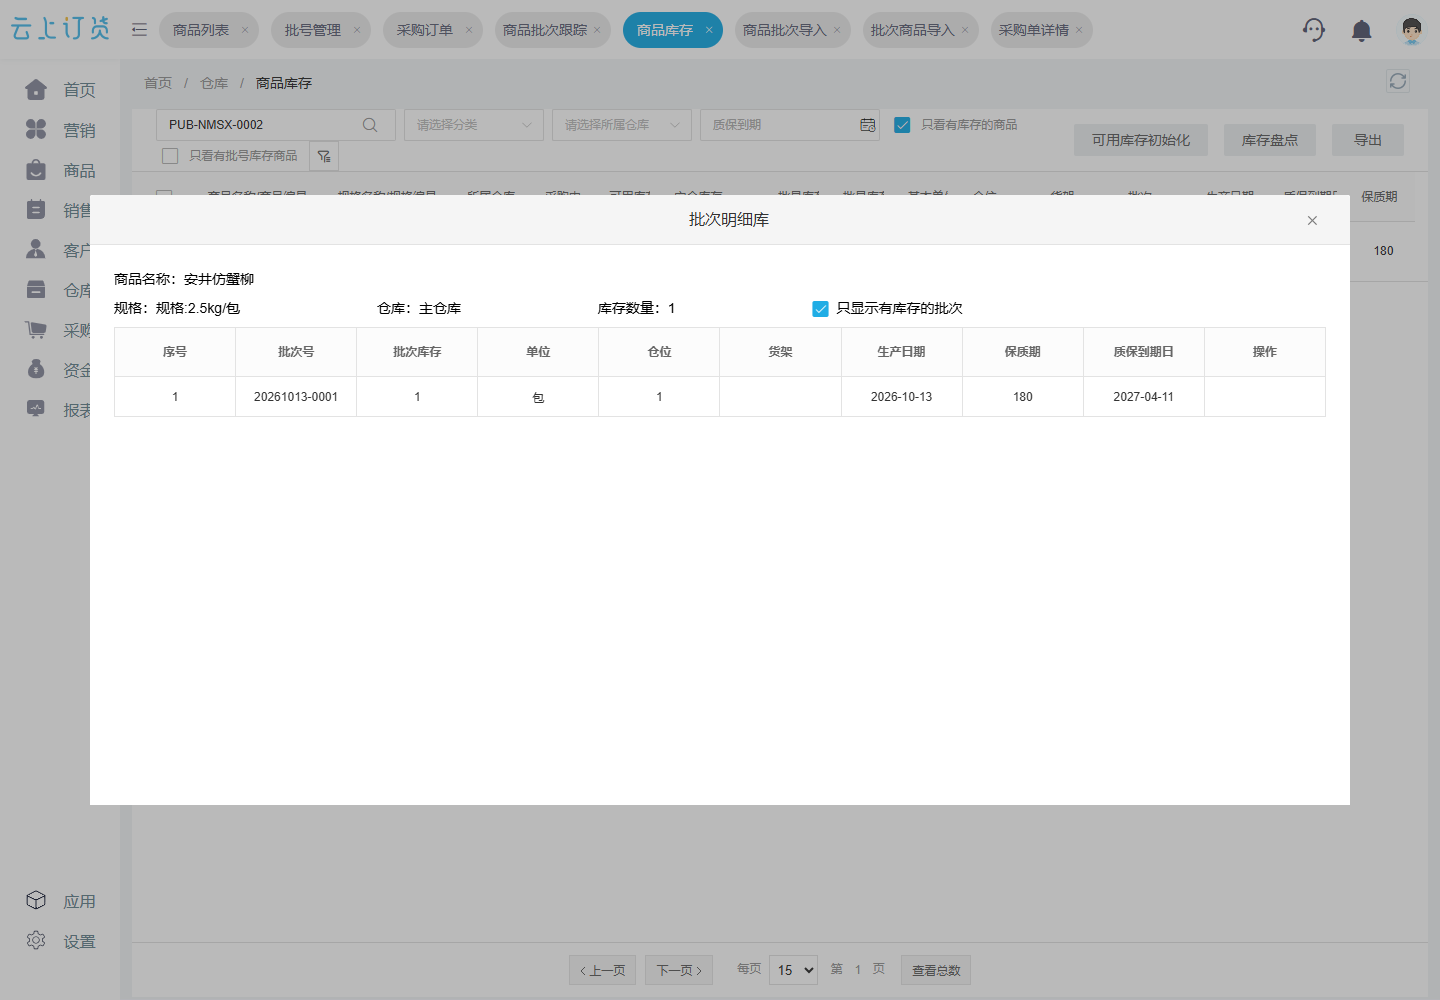This screenshot has height=1000, width=1440.
Task: Click the 生产日期 value 2026-10-13
Action: point(901,397)
